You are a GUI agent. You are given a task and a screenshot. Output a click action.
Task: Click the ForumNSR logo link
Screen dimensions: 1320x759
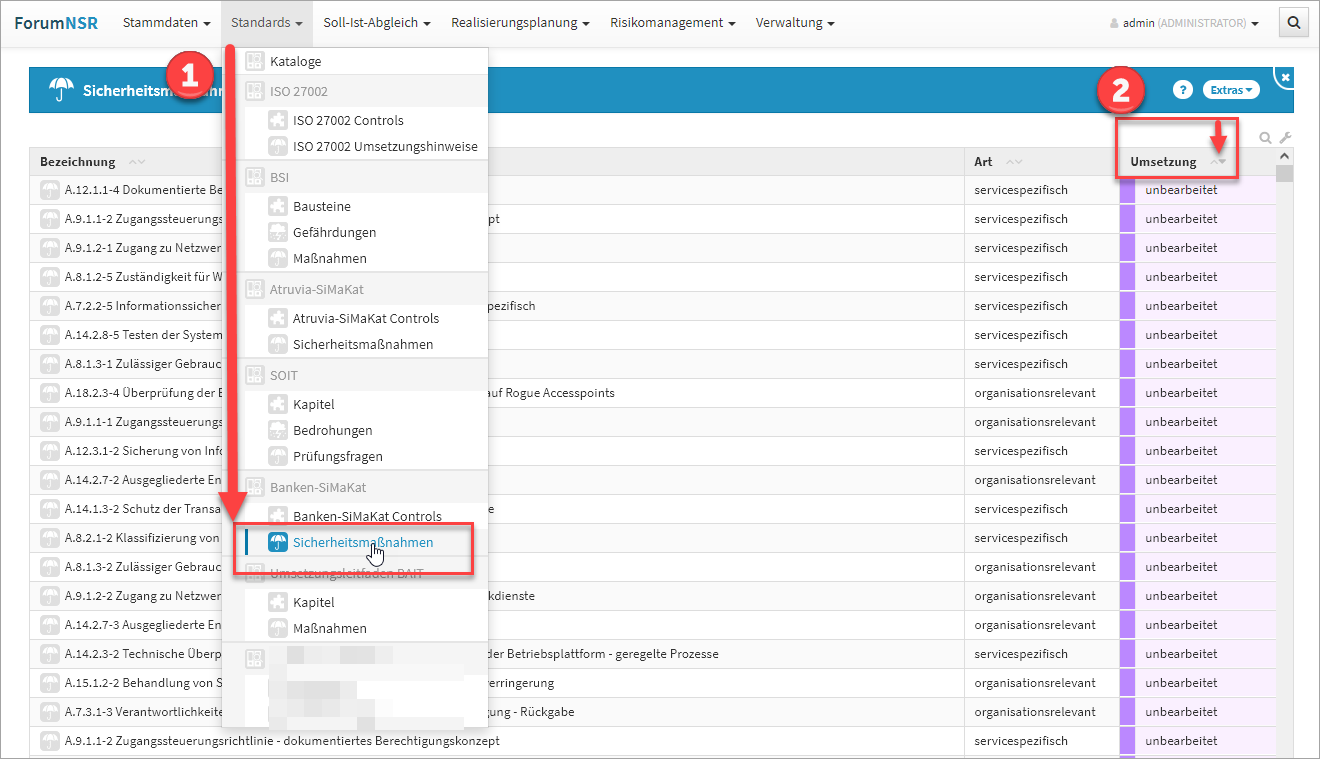[56, 23]
